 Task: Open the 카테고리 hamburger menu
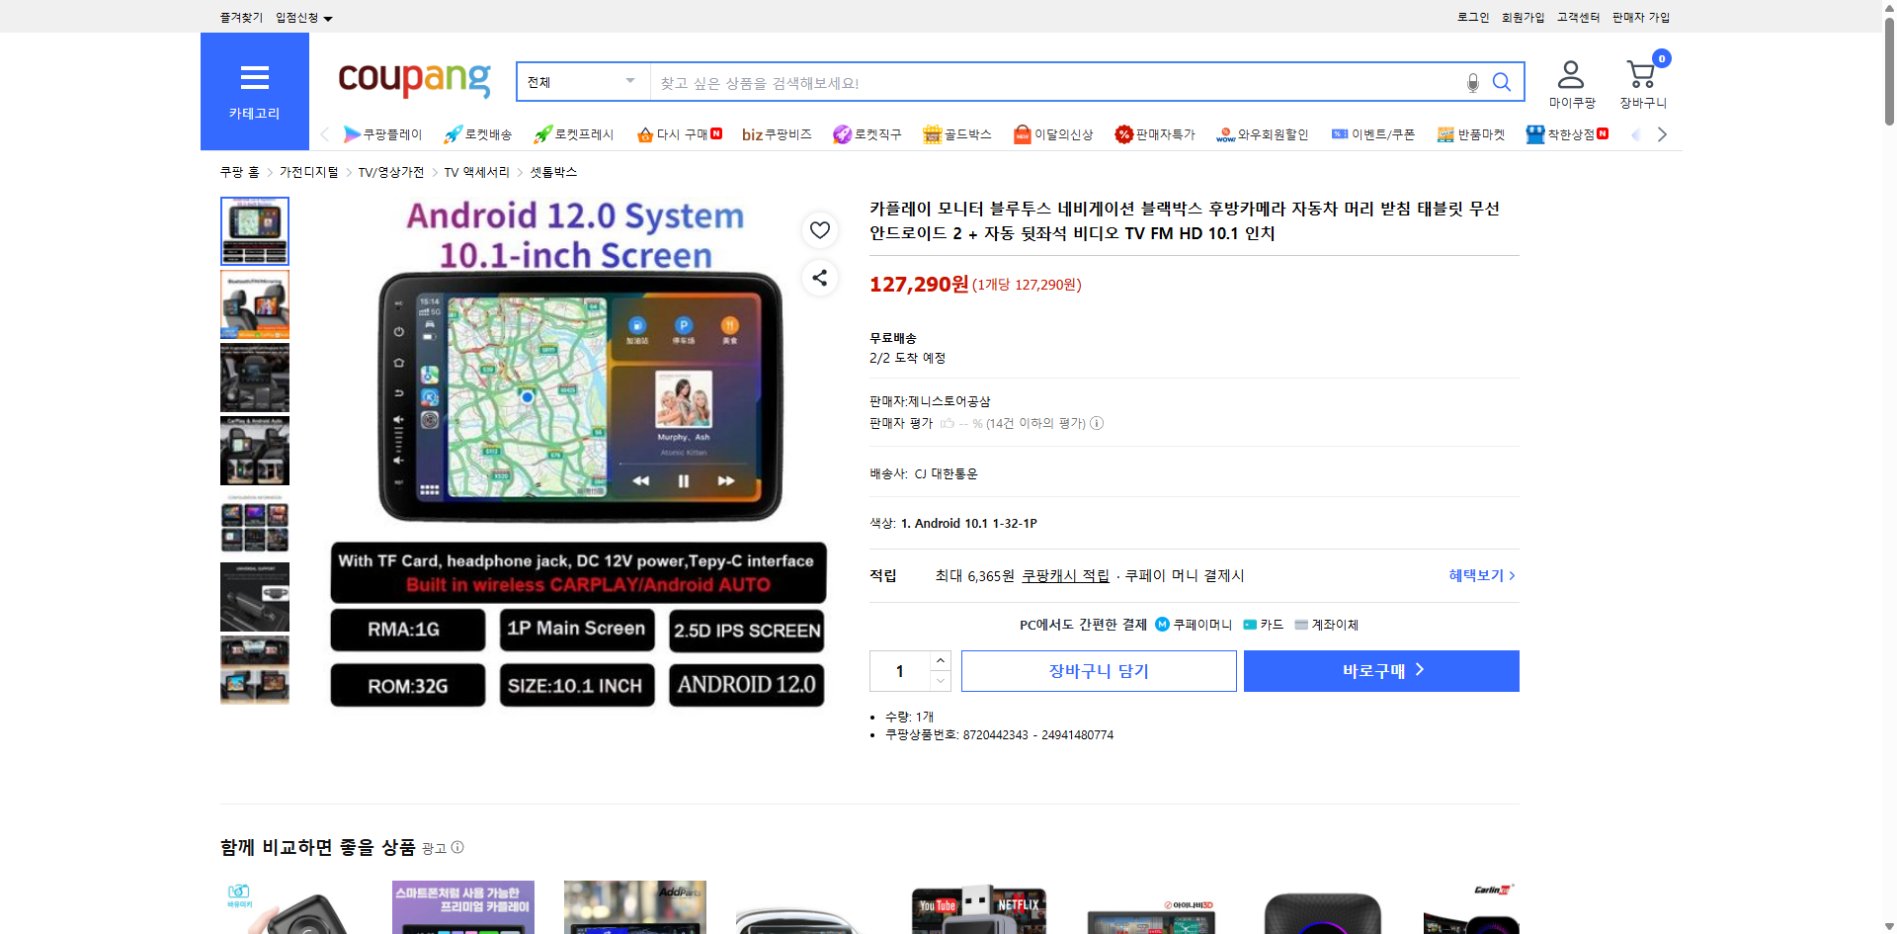(x=256, y=77)
